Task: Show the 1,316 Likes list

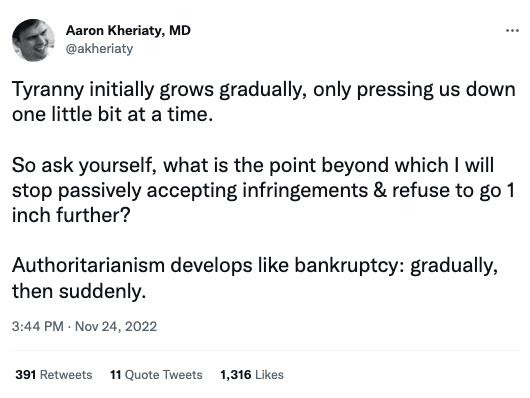Action: pyautogui.click(x=252, y=375)
